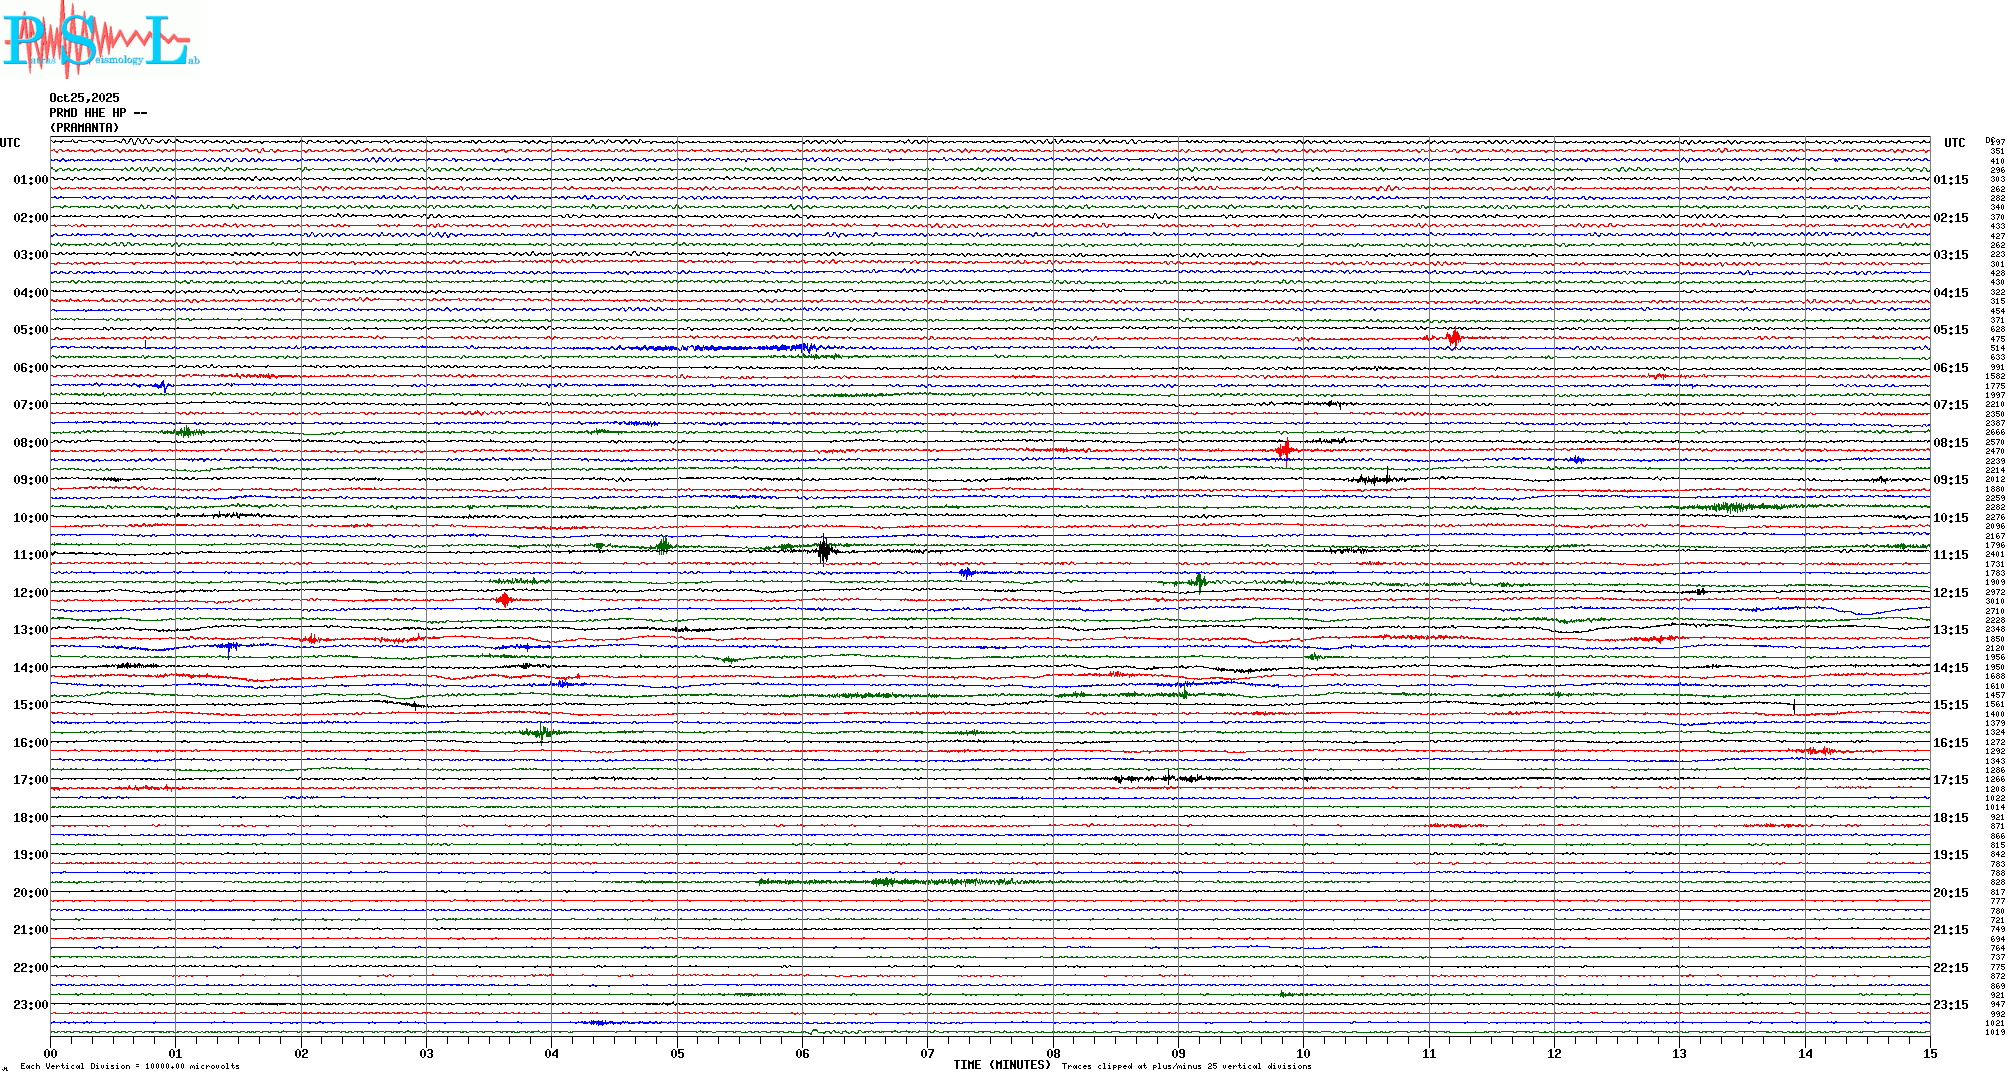
Task: Click the large black event near 11:00 trace
Action: pyautogui.click(x=823, y=549)
